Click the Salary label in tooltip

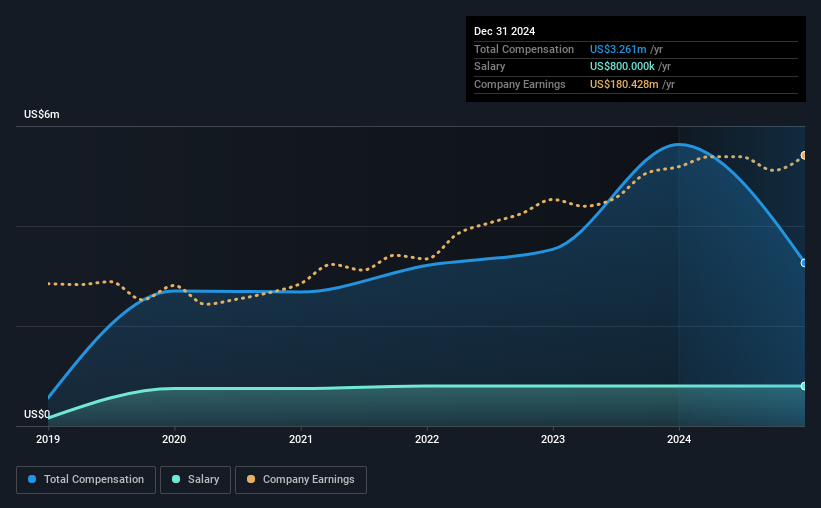(490, 67)
